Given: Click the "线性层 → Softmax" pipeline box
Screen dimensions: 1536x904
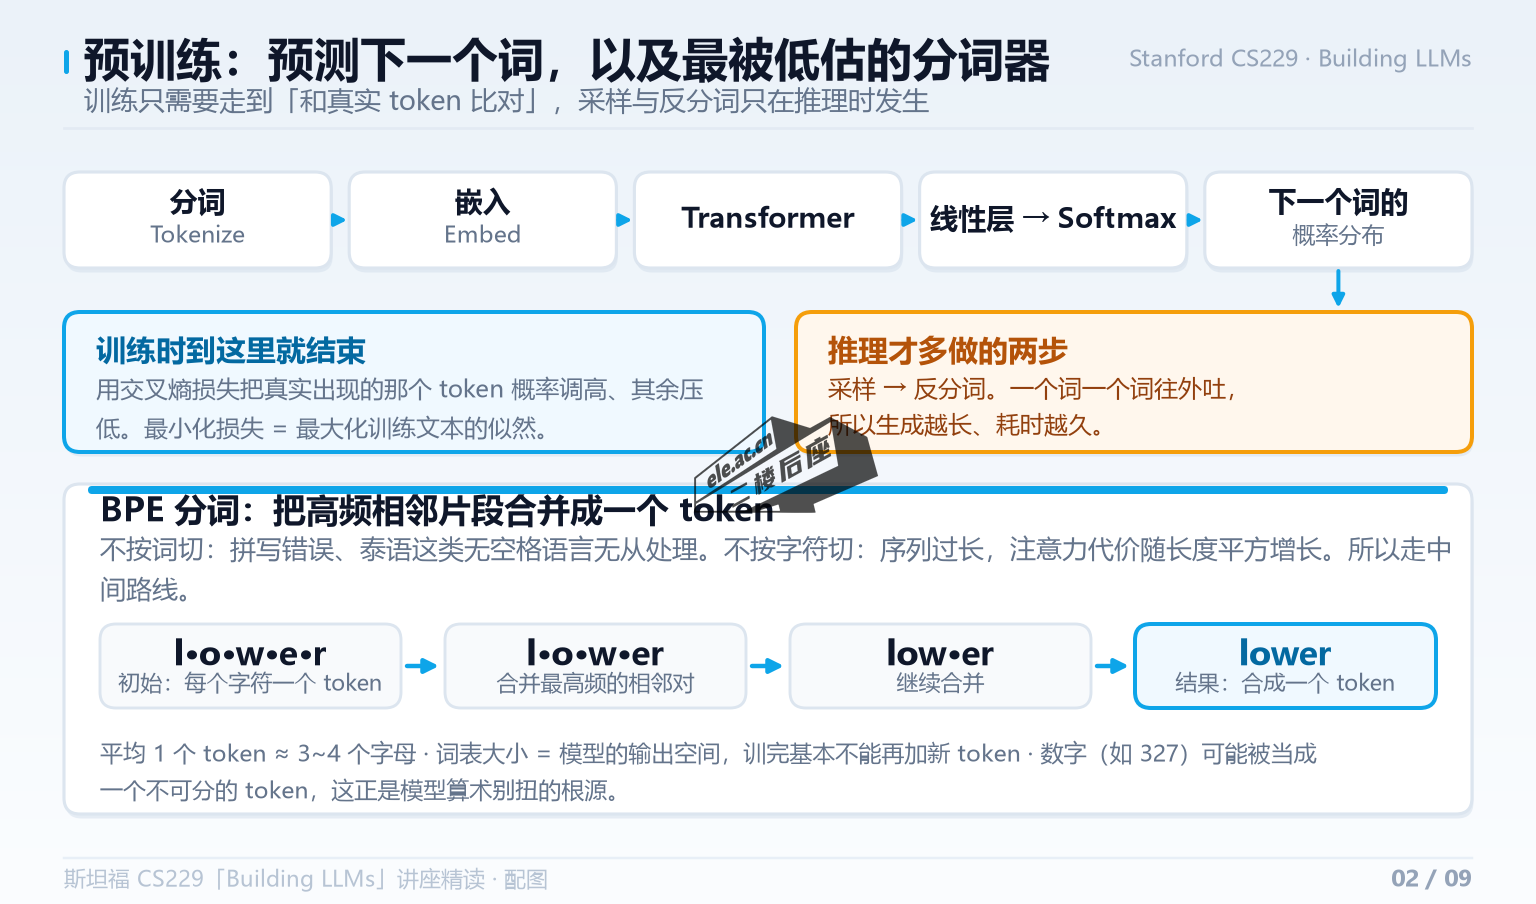Looking at the screenshot, I should coord(1053,220).
